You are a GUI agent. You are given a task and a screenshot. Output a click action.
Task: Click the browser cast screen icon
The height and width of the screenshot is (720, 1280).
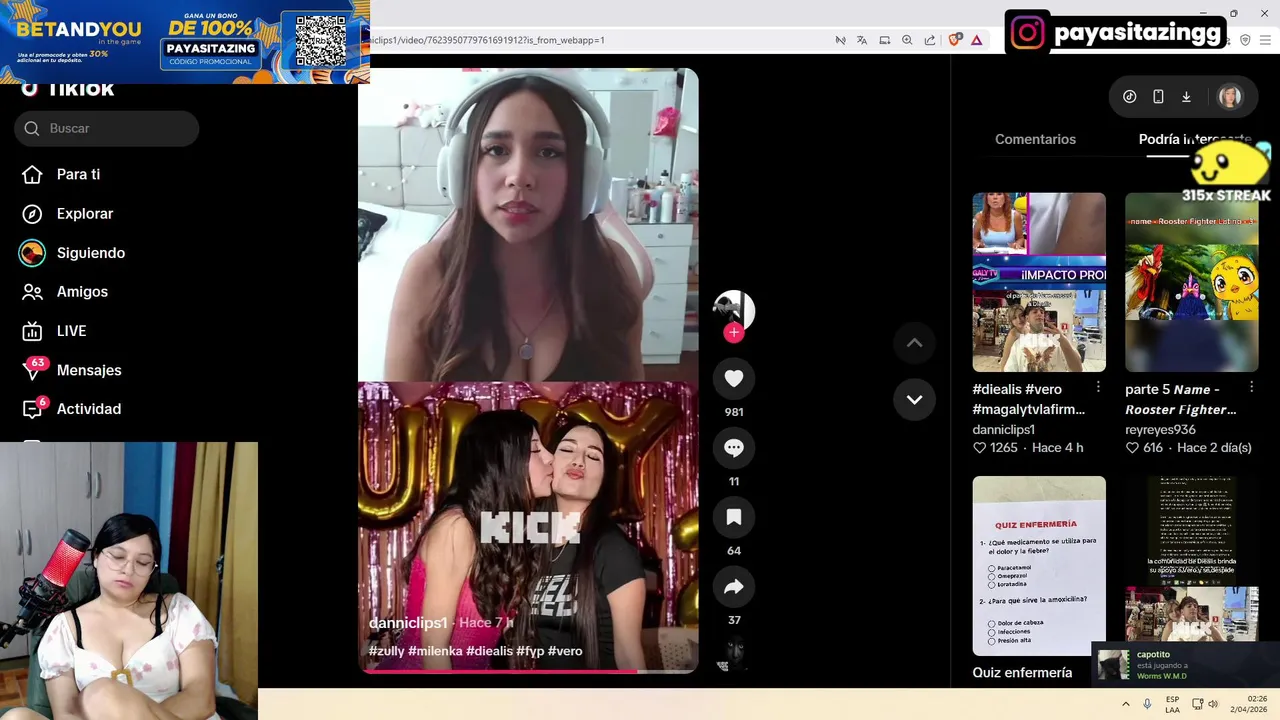click(x=885, y=40)
